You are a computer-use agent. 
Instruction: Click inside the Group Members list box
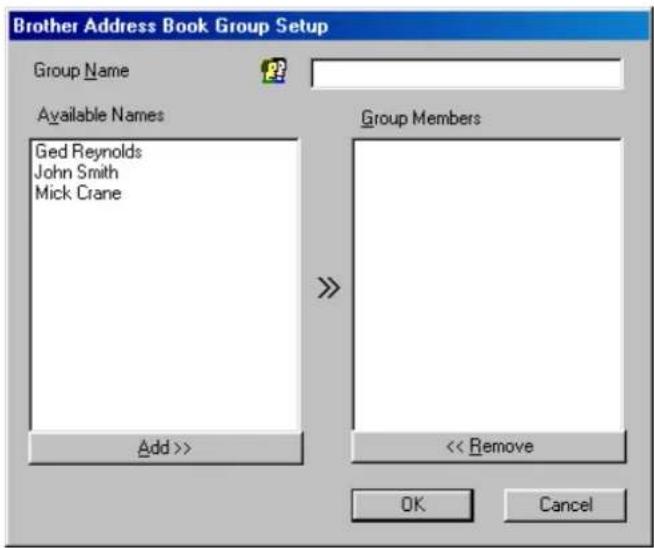488,285
